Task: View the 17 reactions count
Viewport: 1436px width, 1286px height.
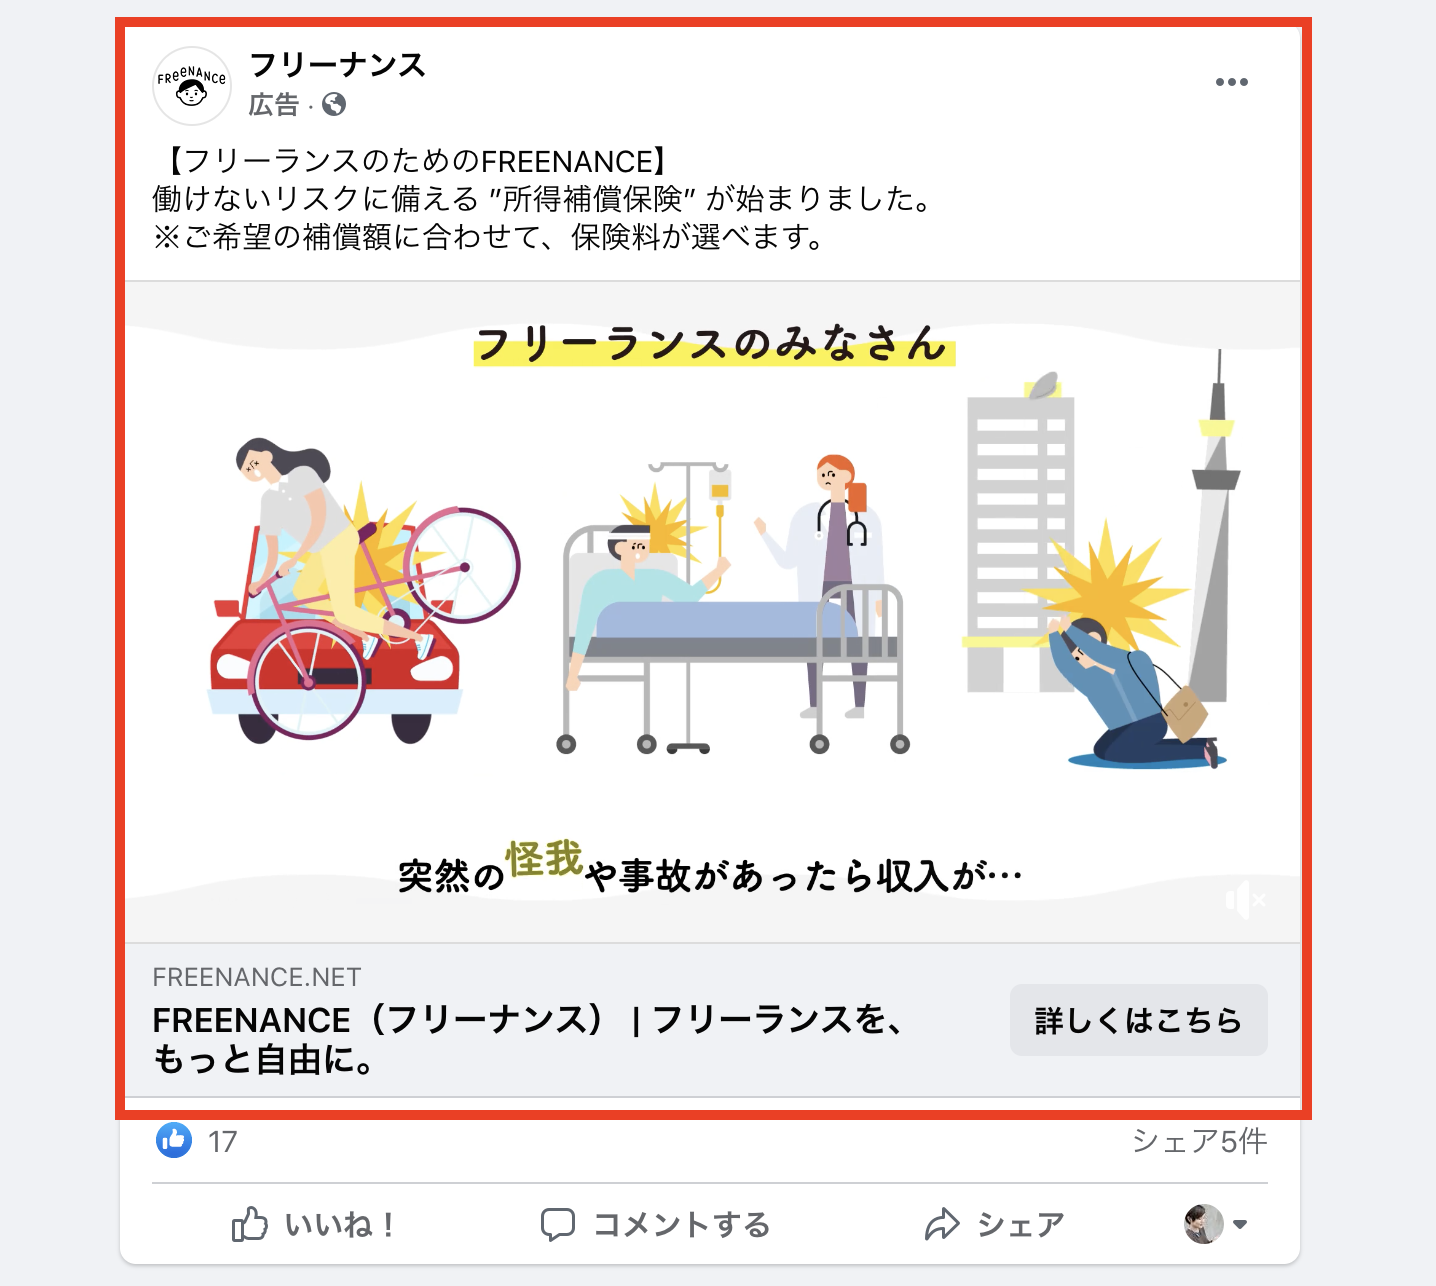Action: coord(222,1142)
